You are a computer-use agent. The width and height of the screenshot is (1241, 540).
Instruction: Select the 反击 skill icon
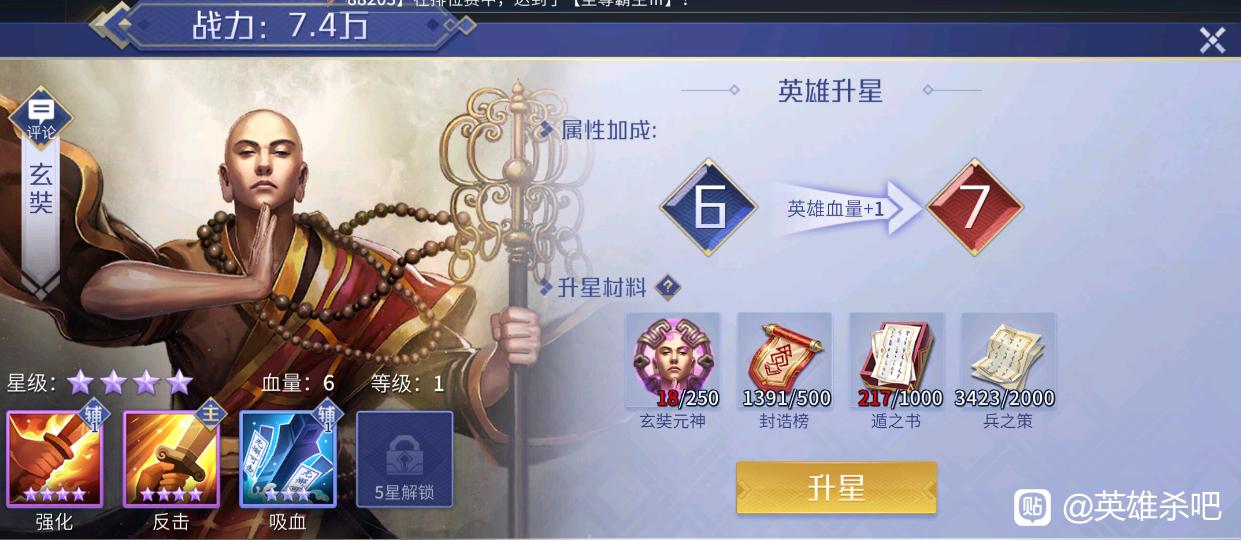pyautogui.click(x=171, y=459)
